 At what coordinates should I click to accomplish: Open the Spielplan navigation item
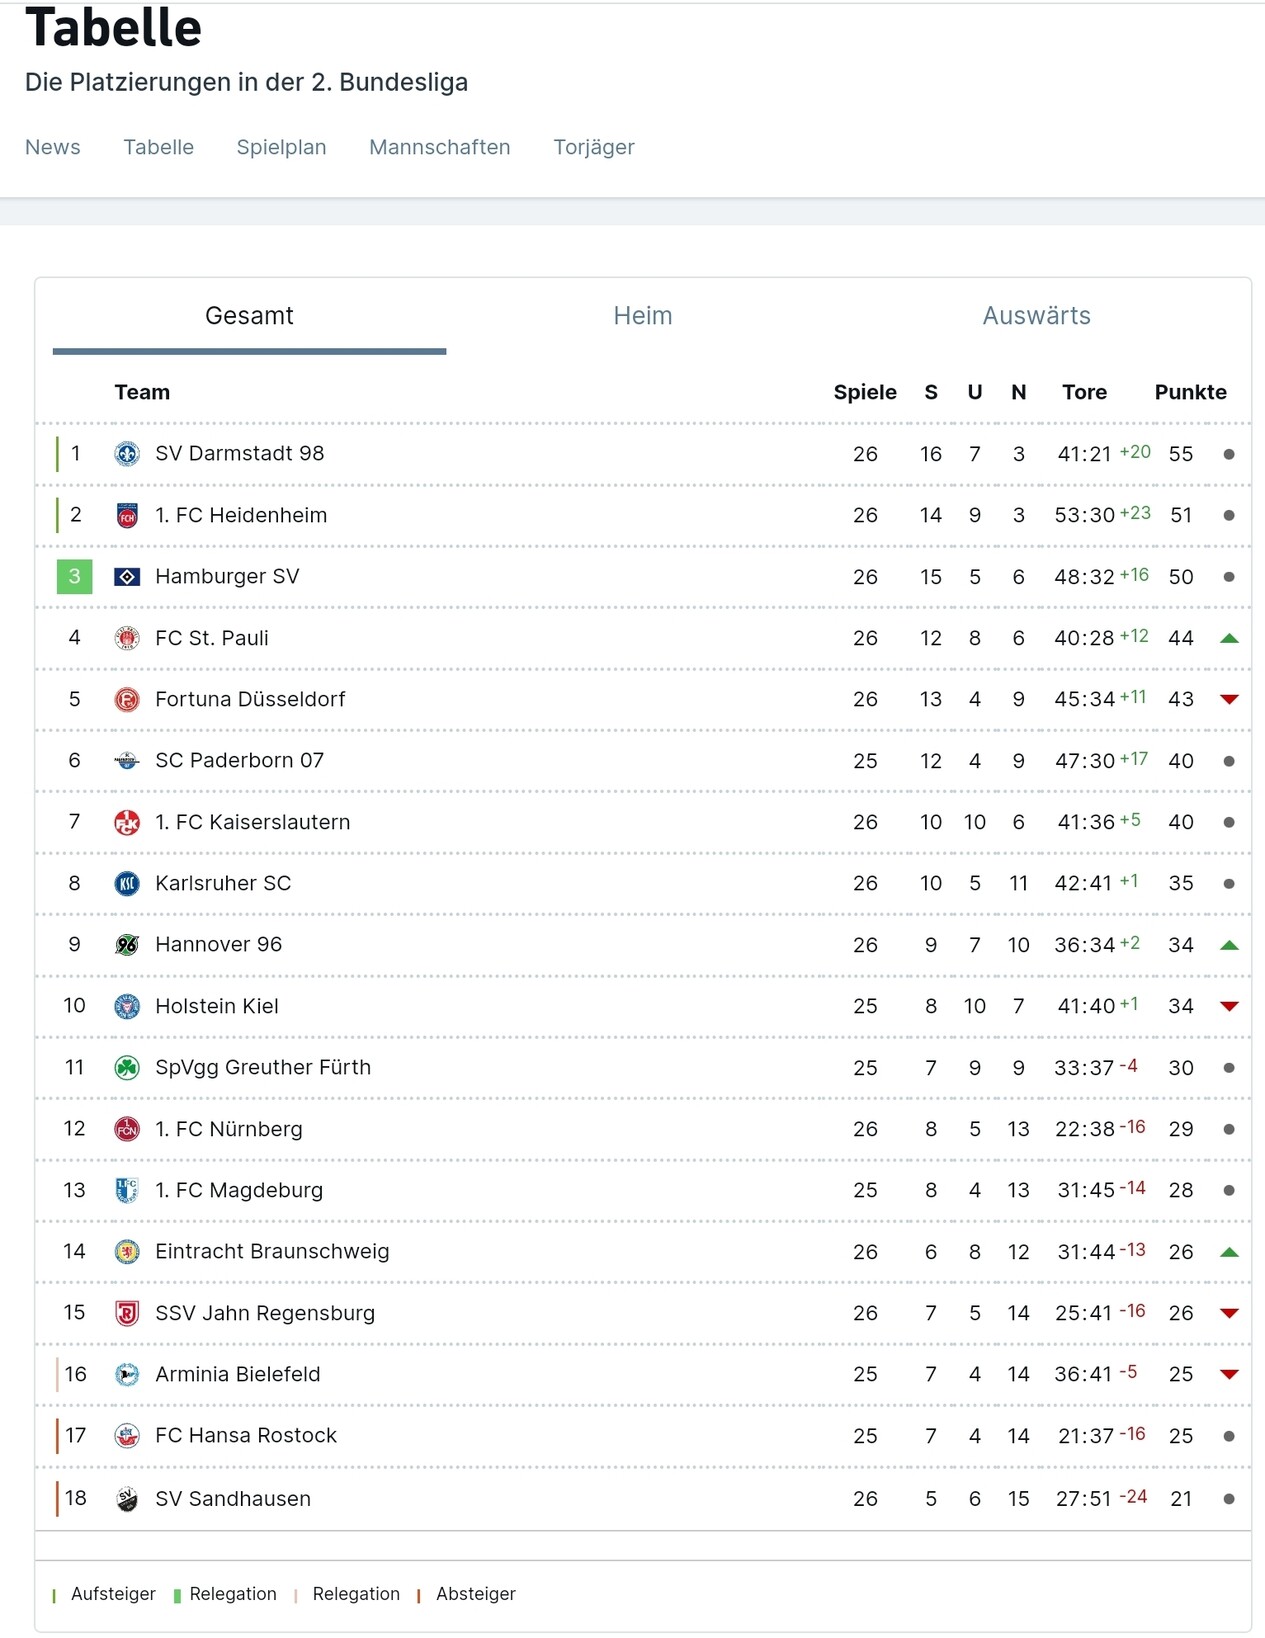coord(281,147)
